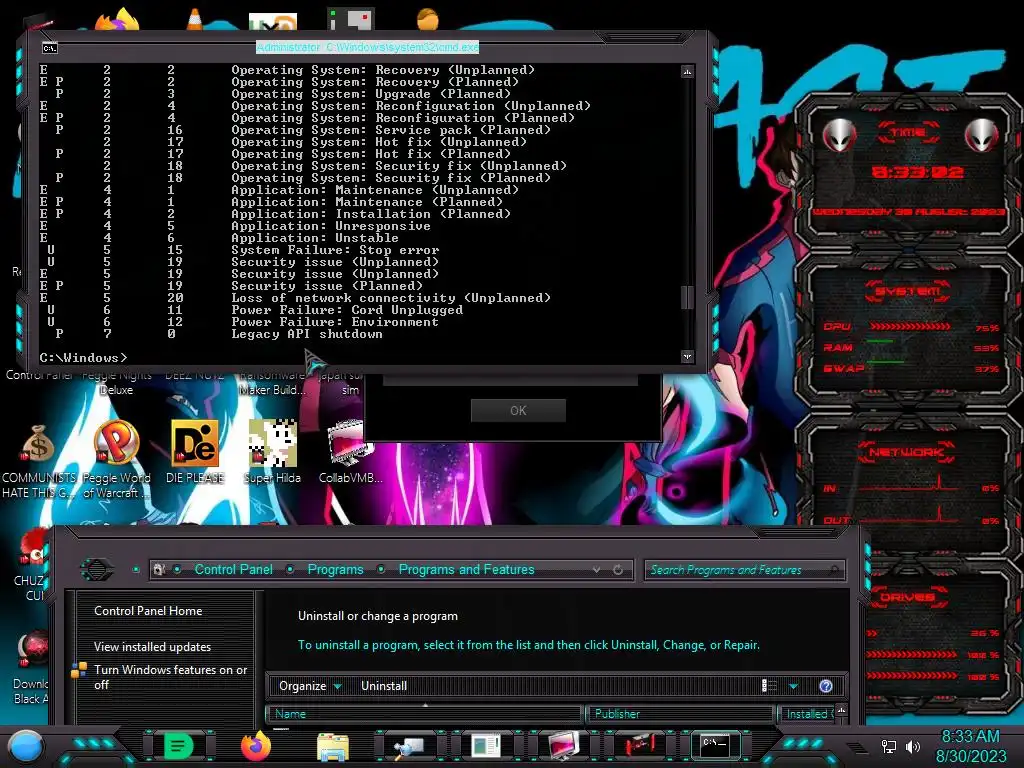Click the Control Panel back navigation button
This screenshot has width=1024, height=768.
(x=97, y=569)
